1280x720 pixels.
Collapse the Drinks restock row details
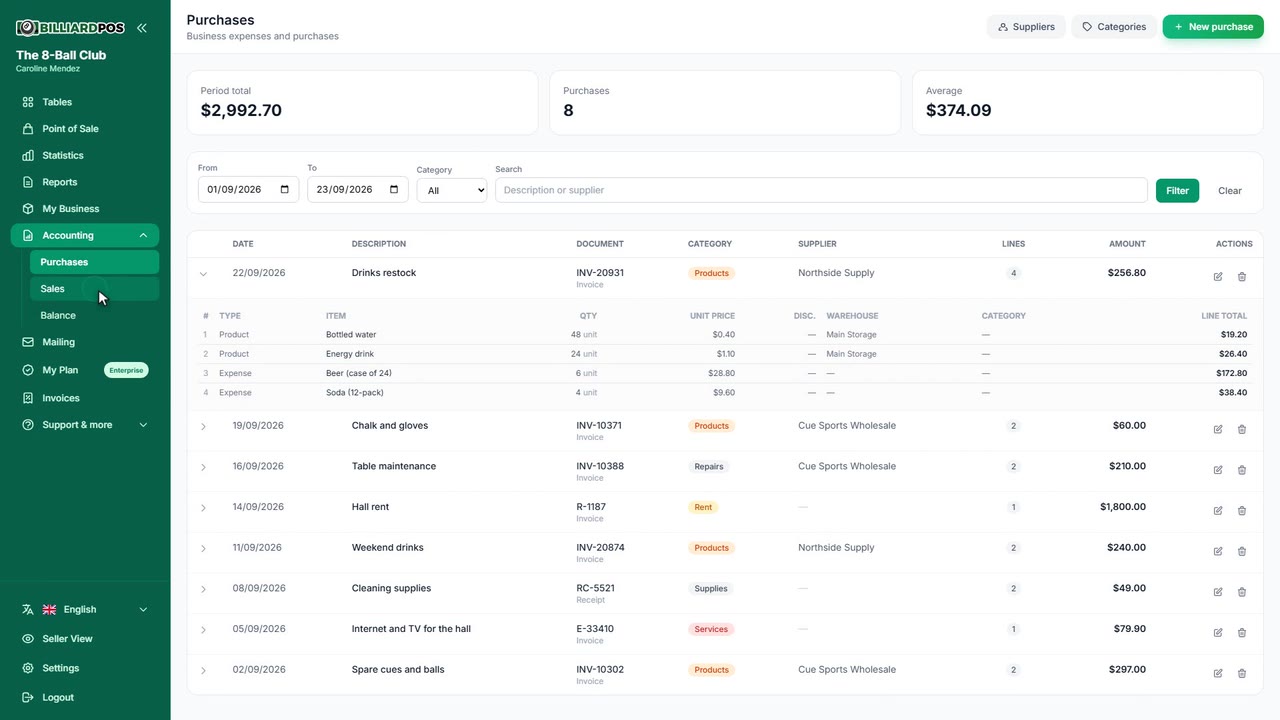203,274
